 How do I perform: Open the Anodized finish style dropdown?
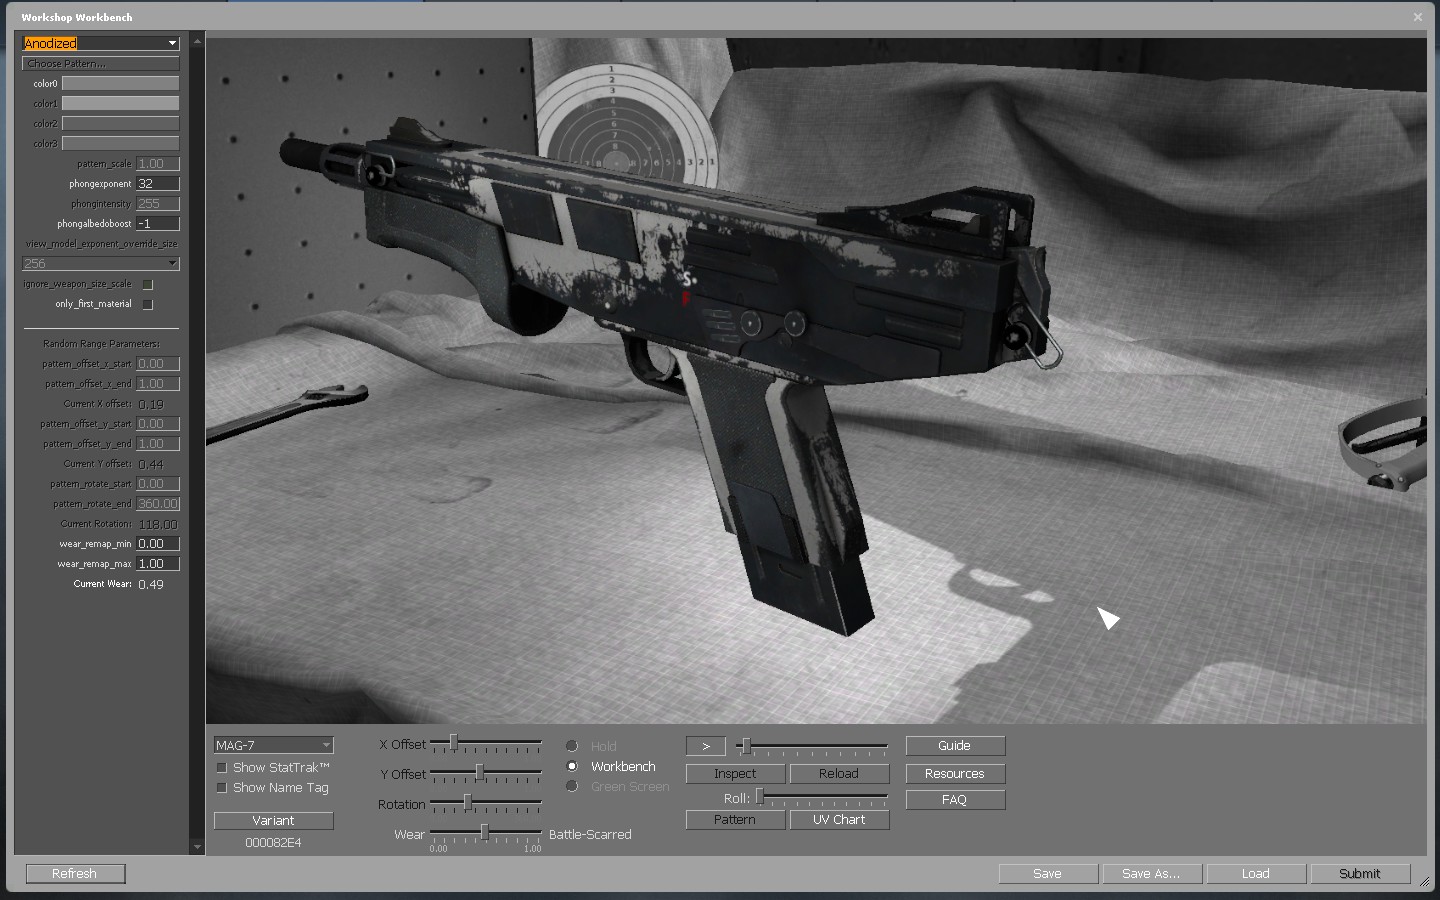101,43
